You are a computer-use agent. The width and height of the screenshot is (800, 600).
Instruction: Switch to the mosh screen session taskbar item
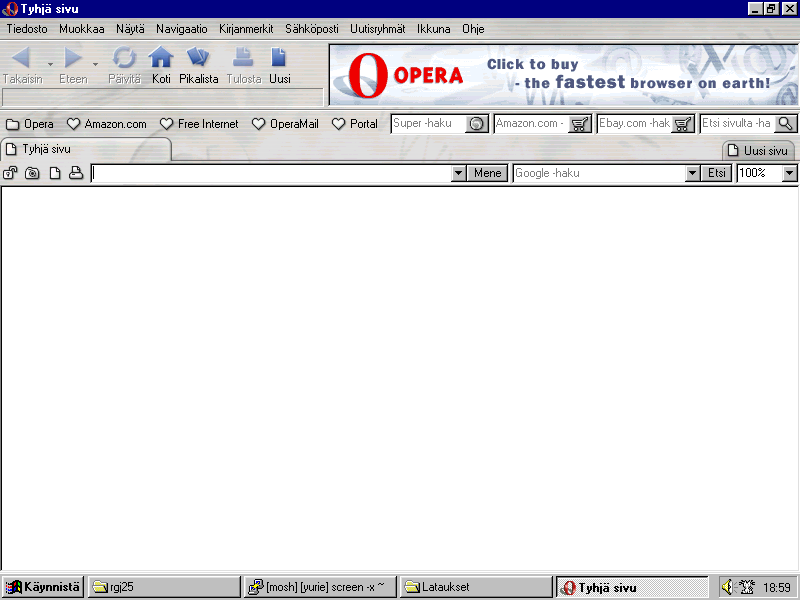pyautogui.click(x=320, y=587)
